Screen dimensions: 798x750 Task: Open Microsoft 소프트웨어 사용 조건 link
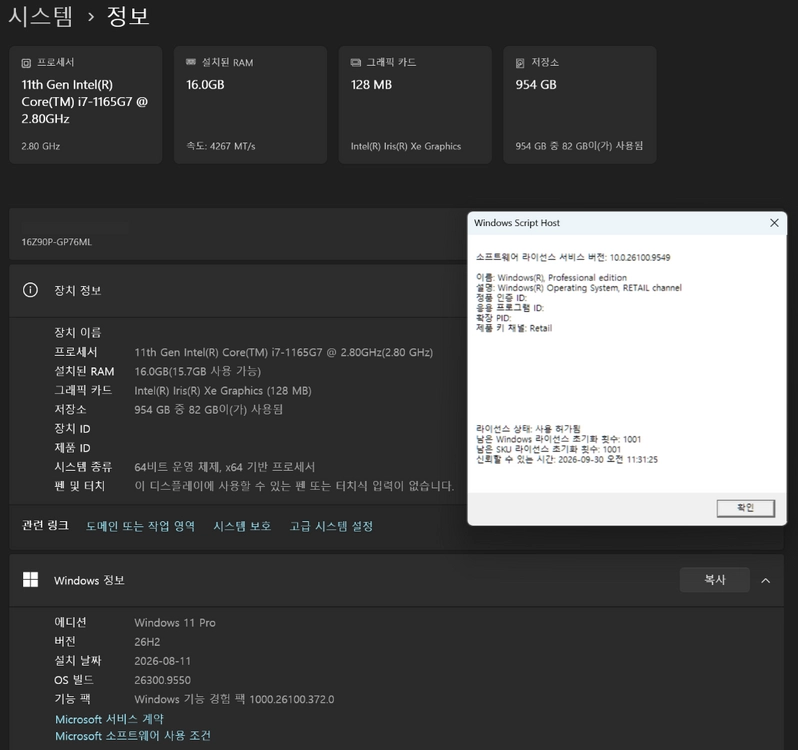[x=133, y=736]
